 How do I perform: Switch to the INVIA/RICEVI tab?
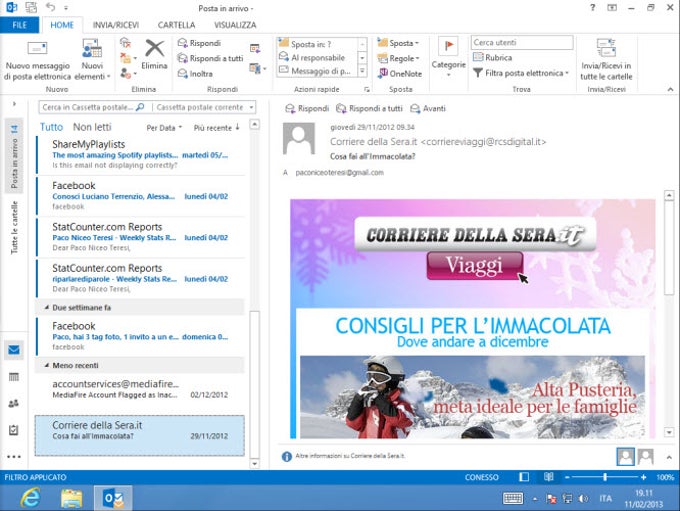pos(116,25)
